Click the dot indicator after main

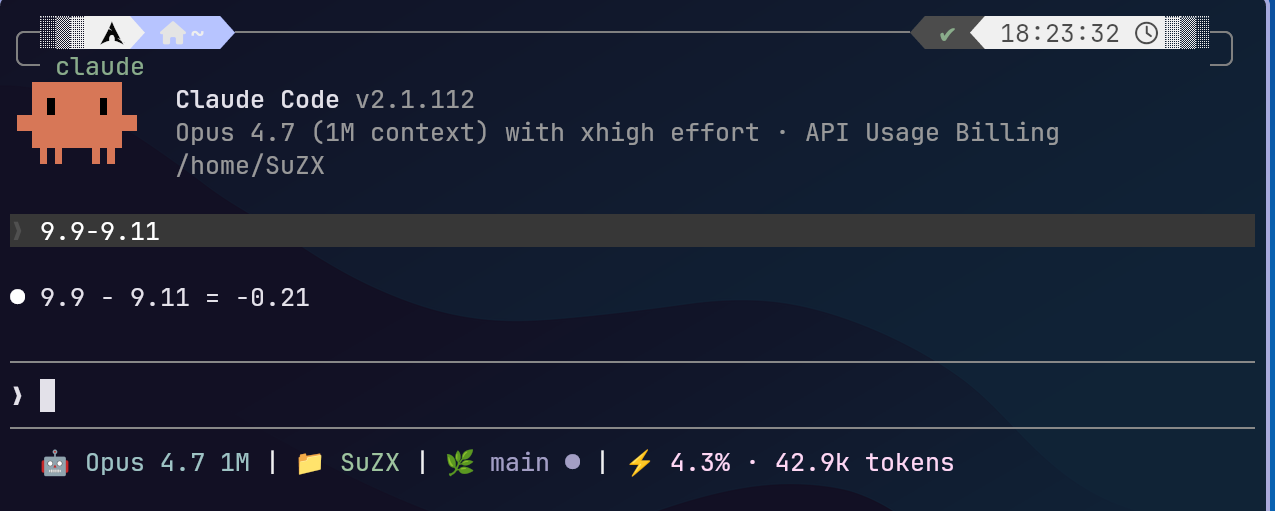pyautogui.click(x=572, y=462)
